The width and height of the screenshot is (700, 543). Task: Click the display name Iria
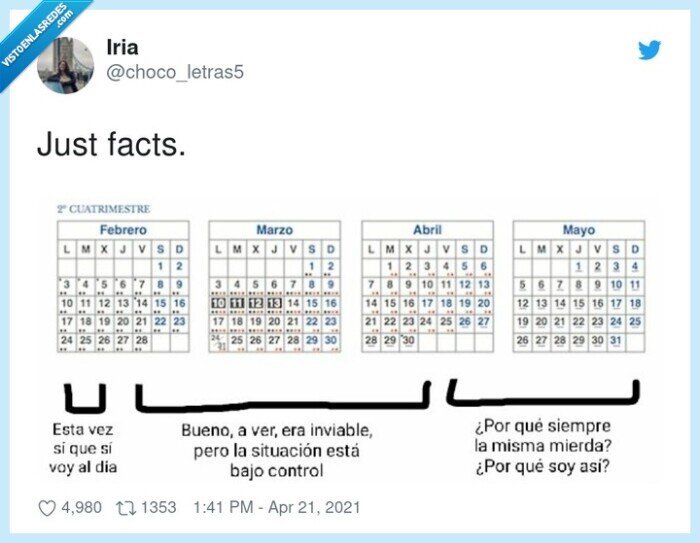point(122,49)
